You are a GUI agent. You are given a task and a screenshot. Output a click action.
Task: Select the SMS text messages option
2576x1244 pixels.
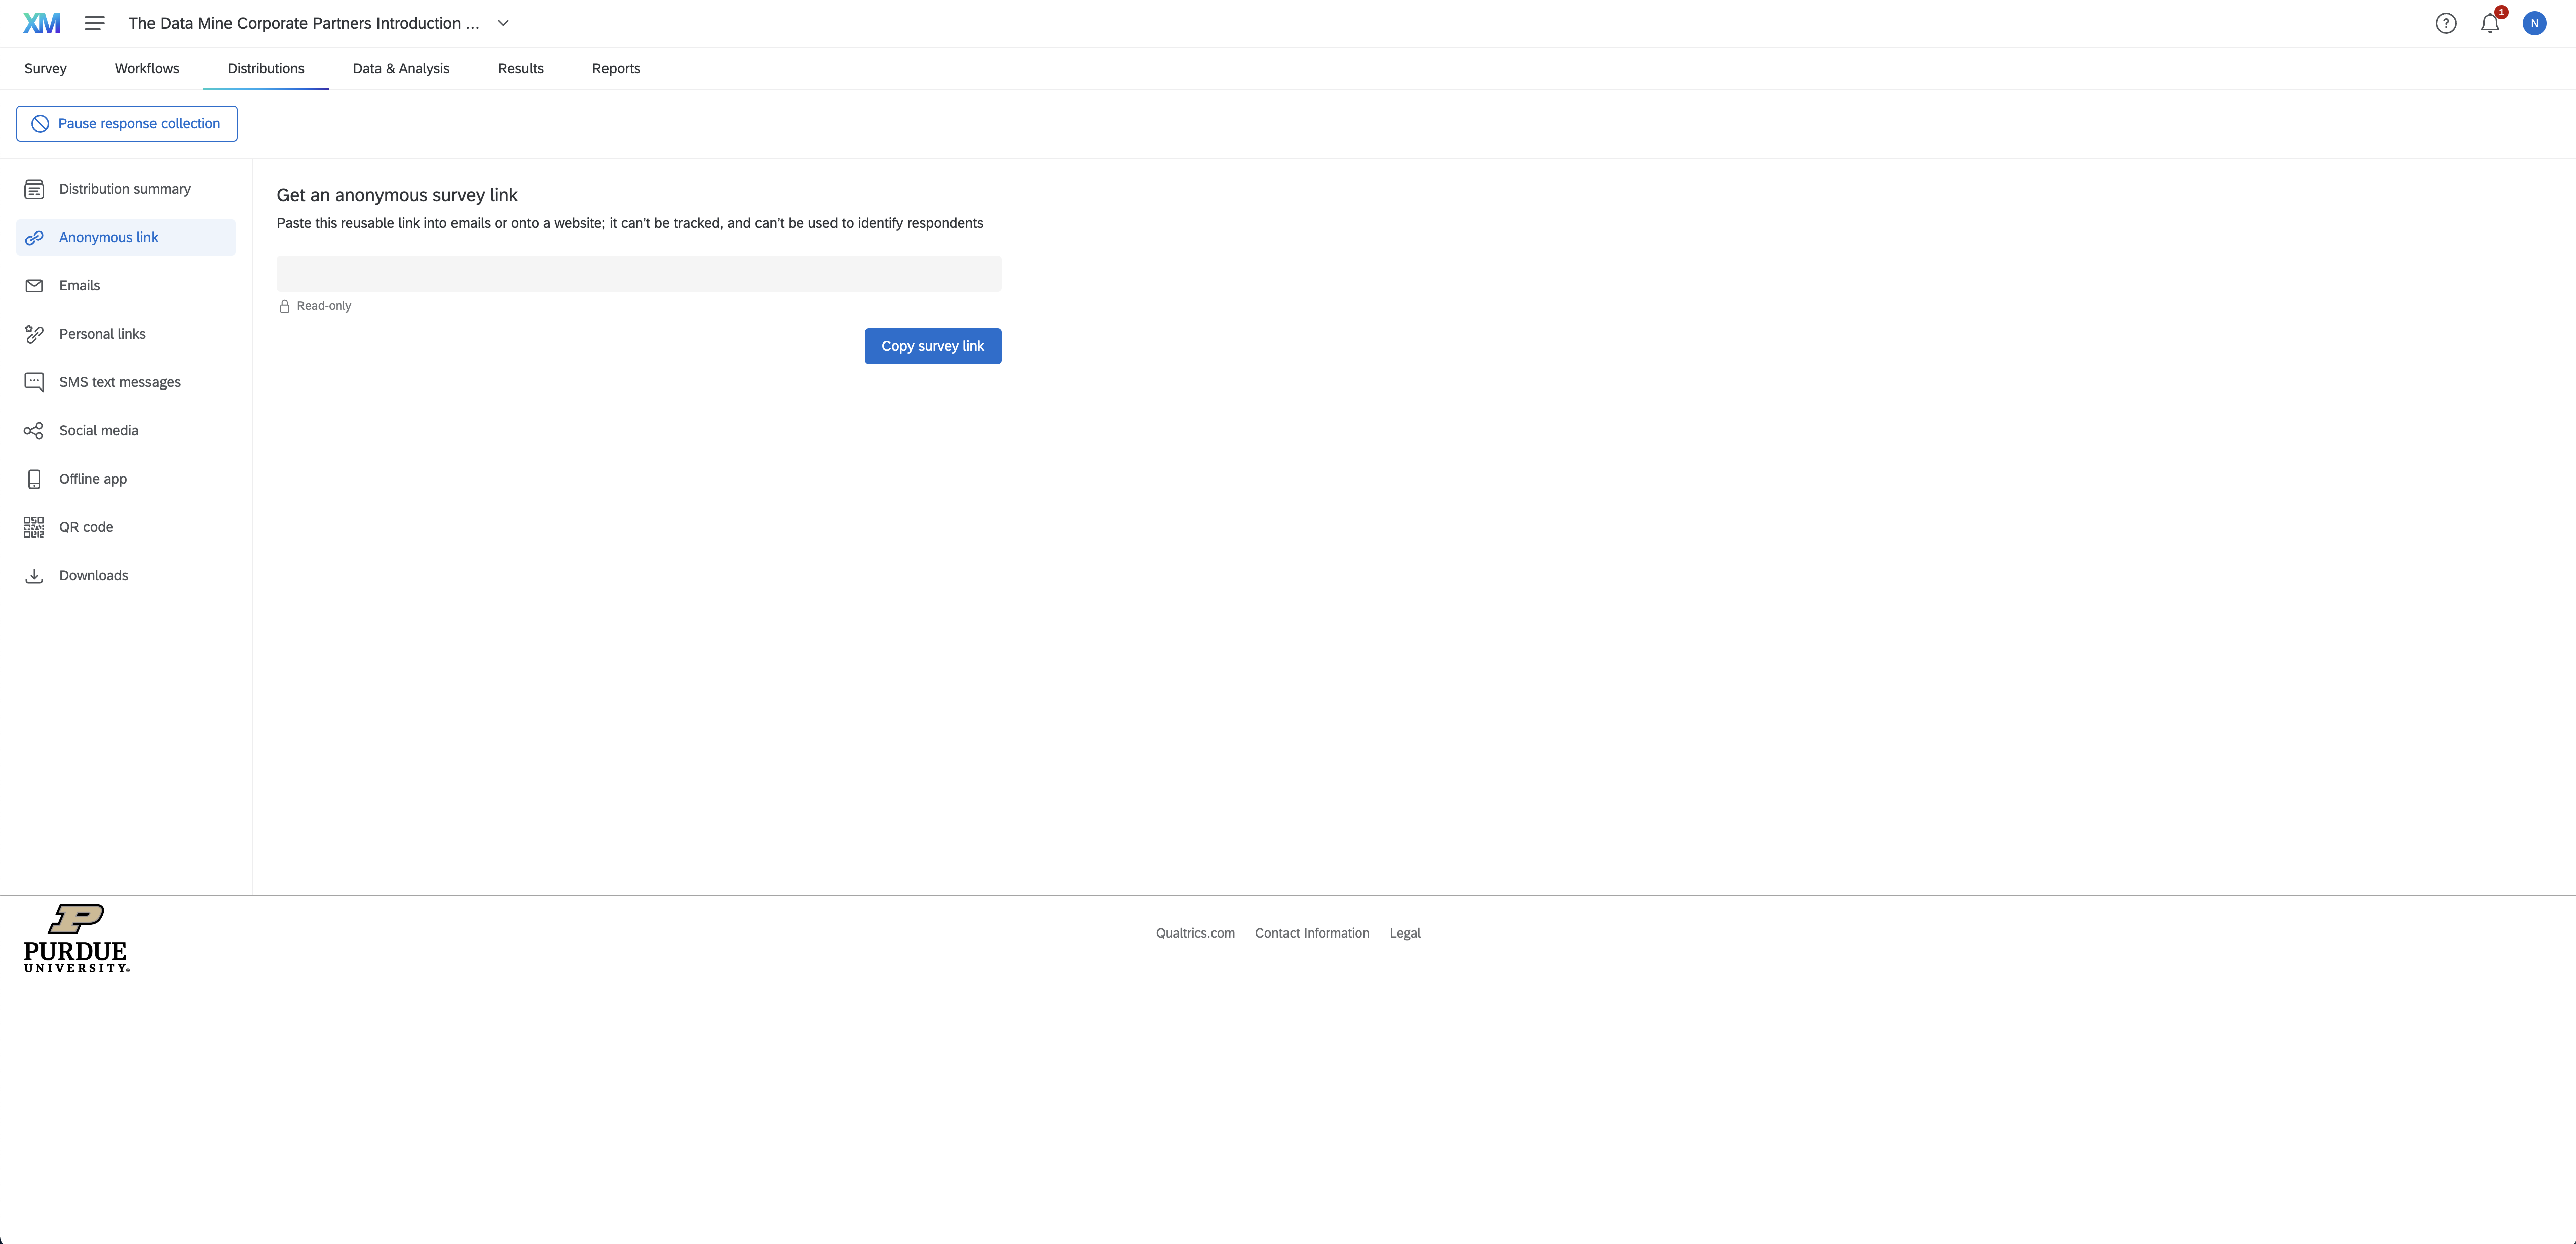pyautogui.click(x=119, y=382)
